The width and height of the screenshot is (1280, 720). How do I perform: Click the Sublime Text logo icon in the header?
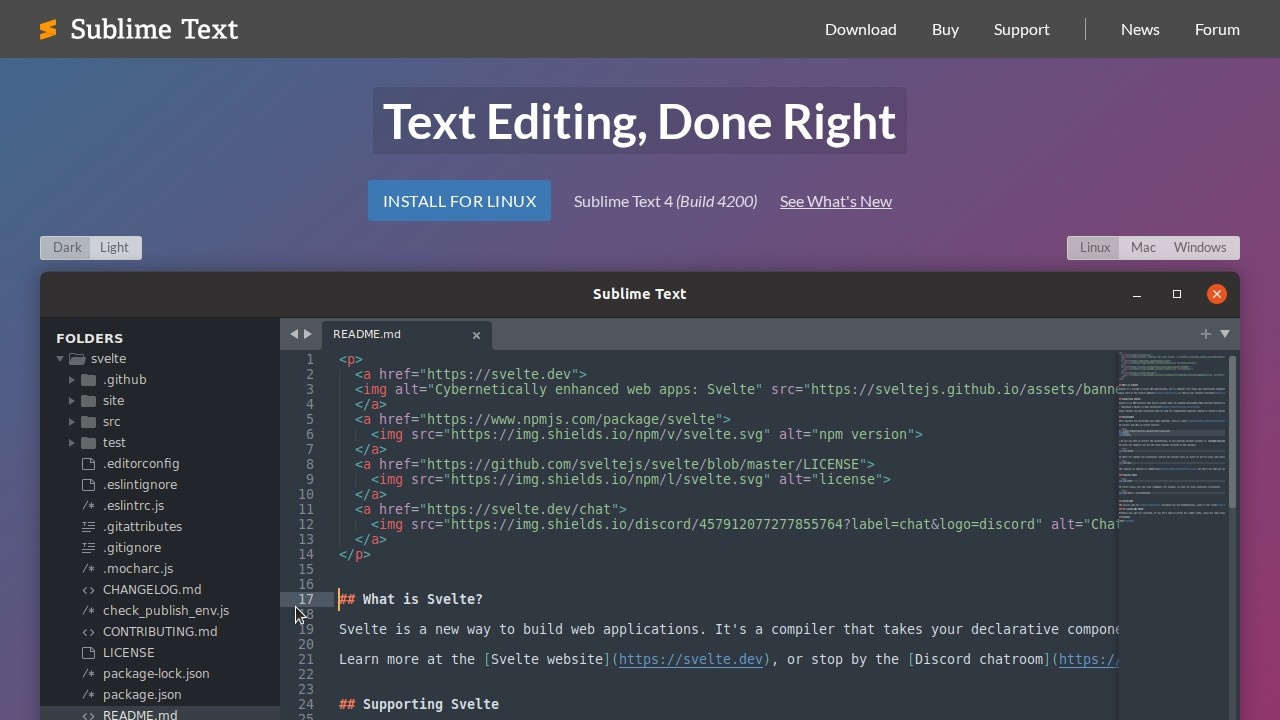pos(47,29)
